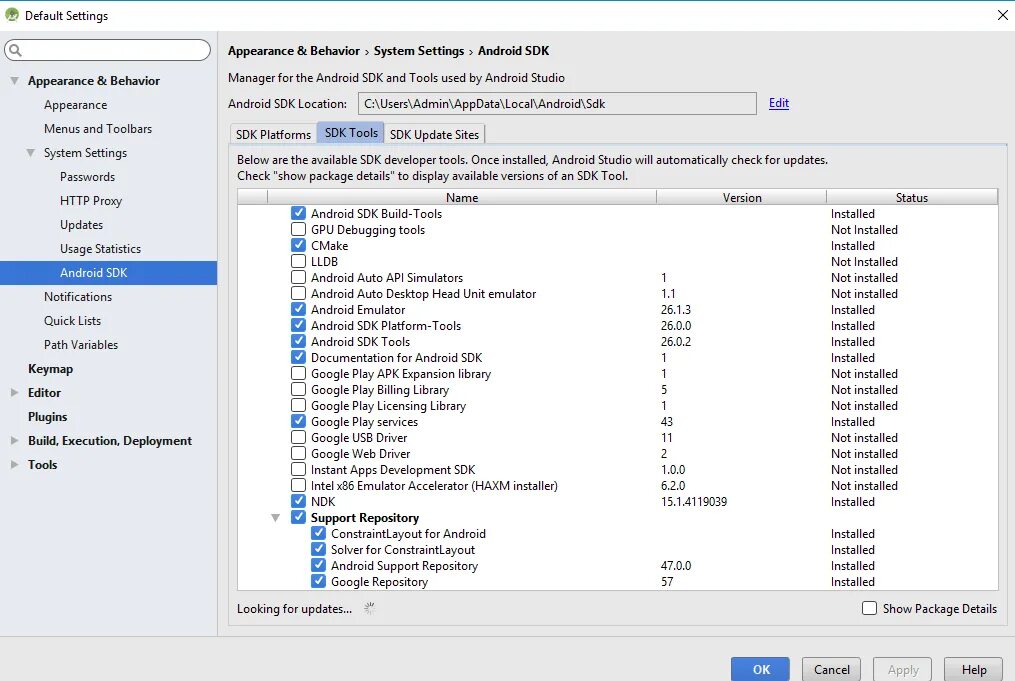Select HTTP Proxy settings
The image size is (1015, 681).
91,201
